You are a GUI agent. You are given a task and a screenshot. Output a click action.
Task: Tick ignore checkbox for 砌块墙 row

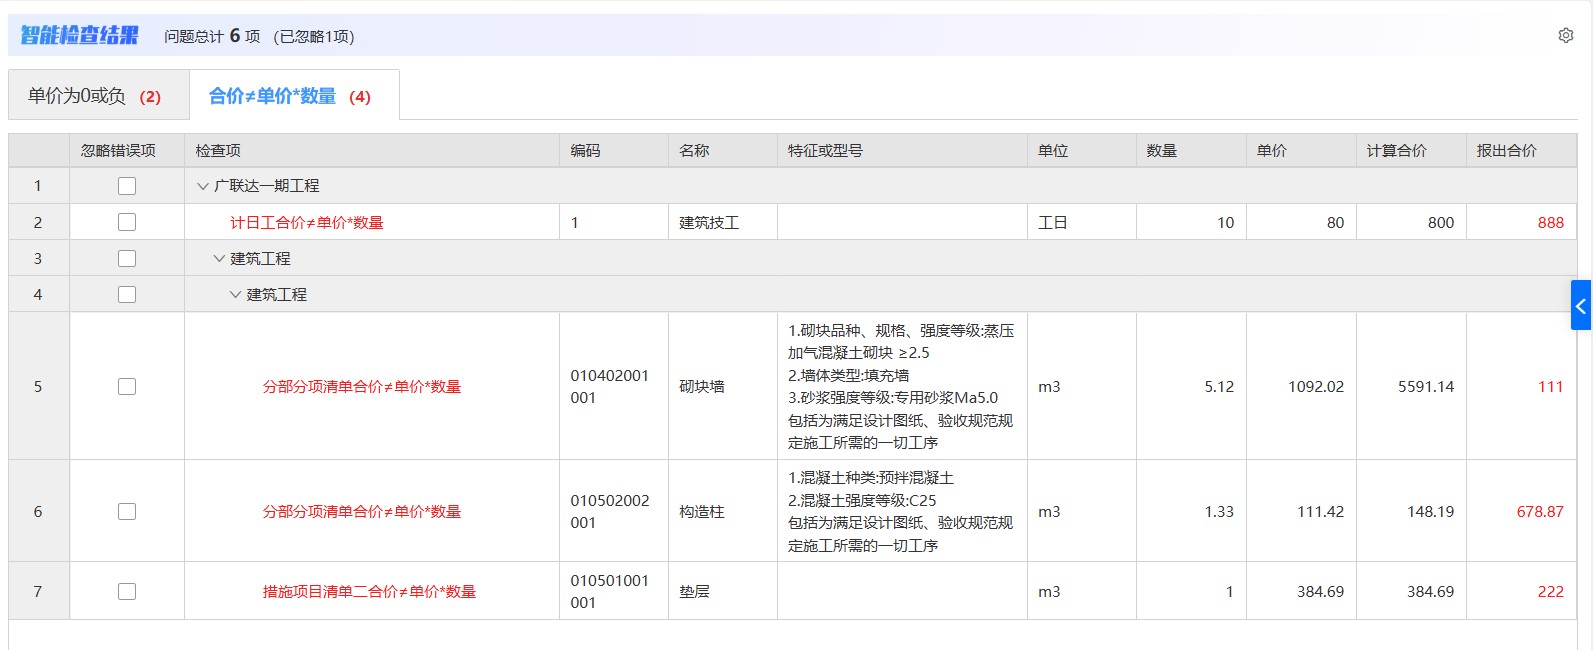[x=127, y=386]
